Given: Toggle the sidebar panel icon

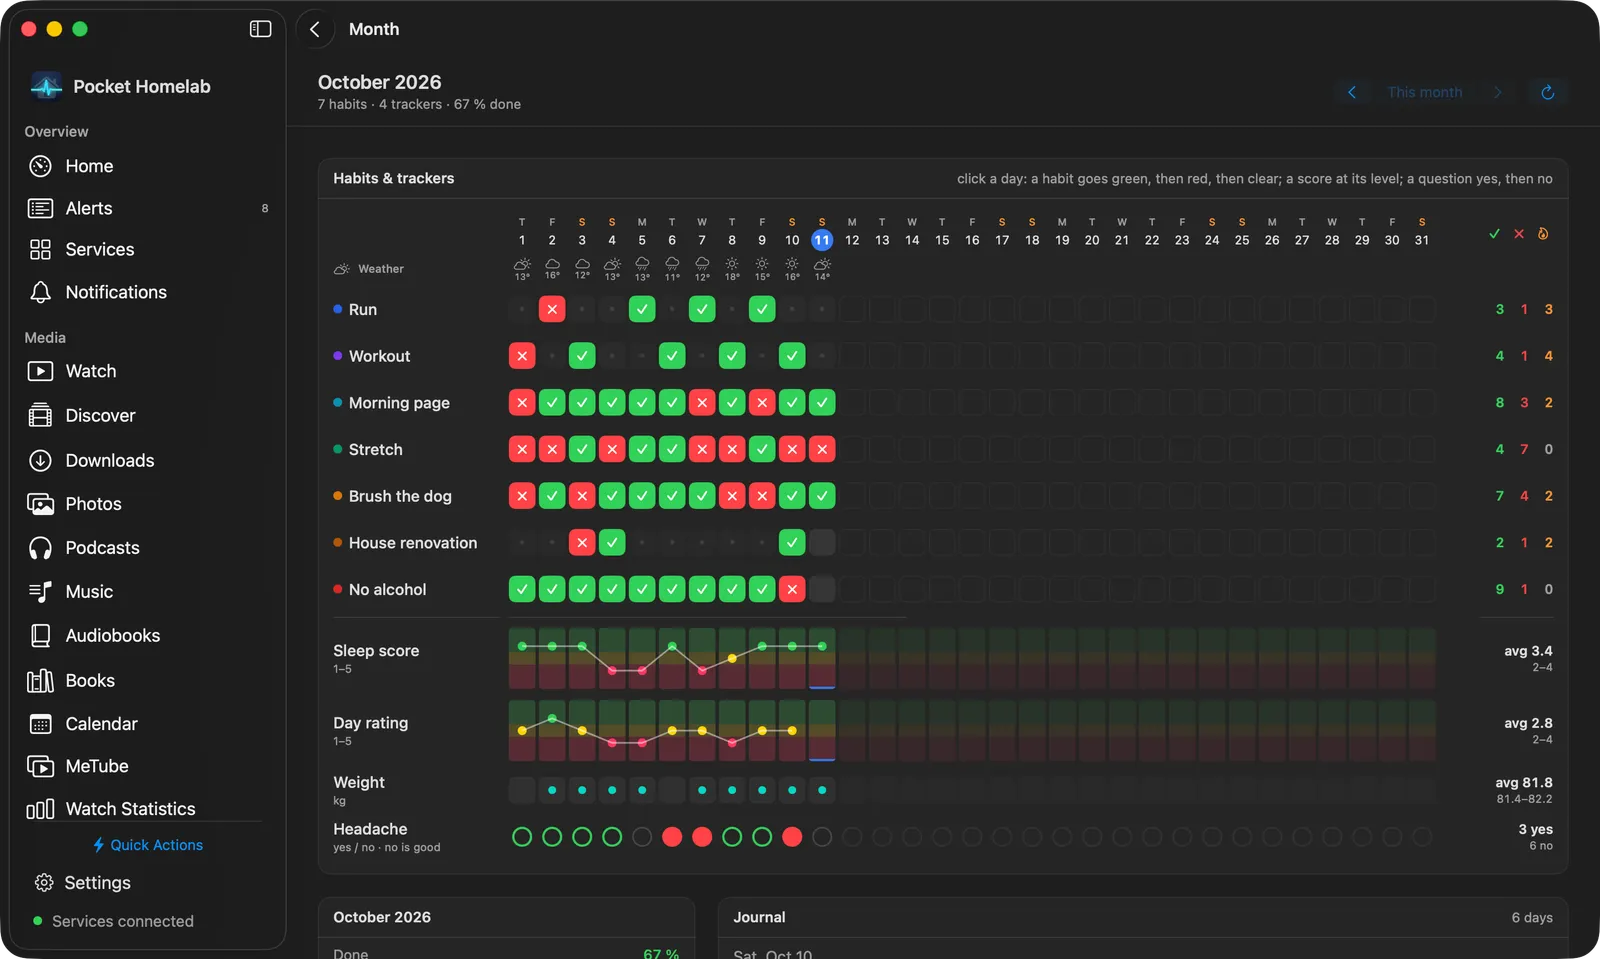Looking at the screenshot, I should coord(260,29).
